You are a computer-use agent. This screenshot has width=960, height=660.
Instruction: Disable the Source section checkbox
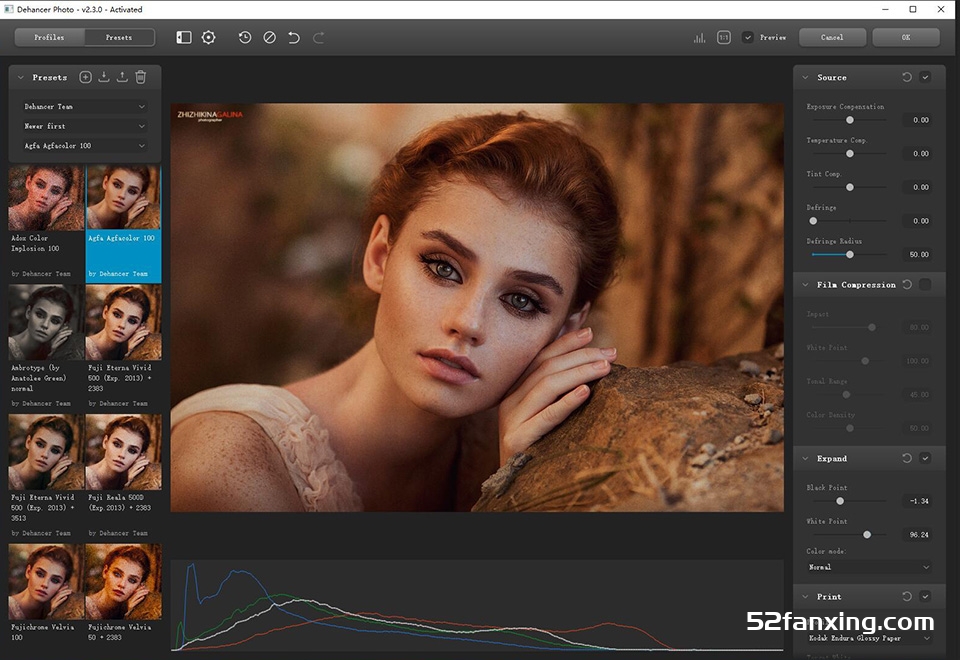click(x=925, y=77)
